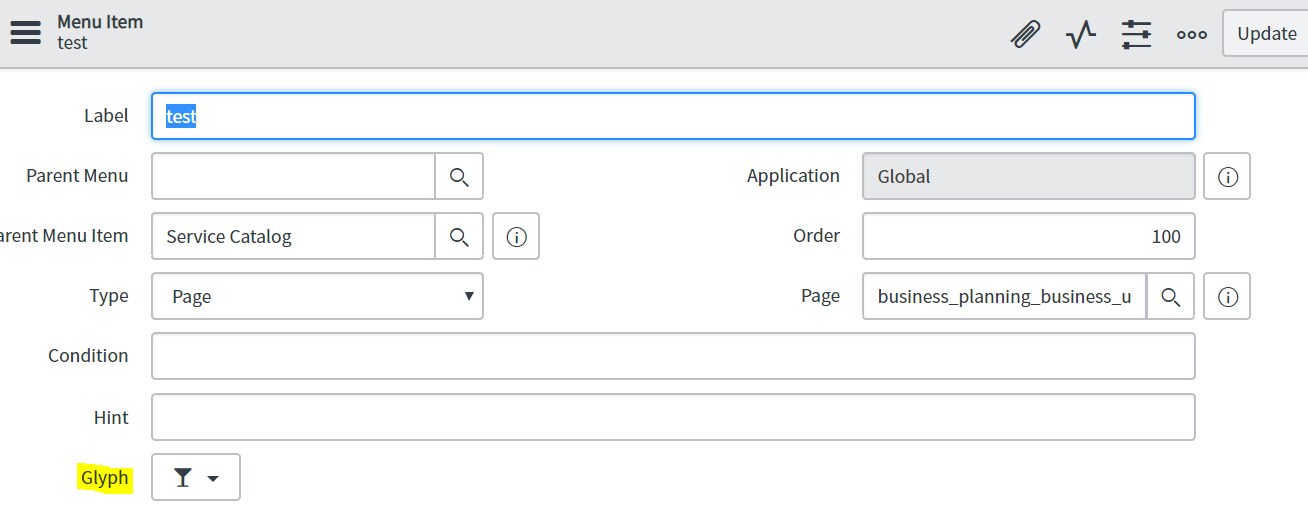
Task: Expand the Type dropdown showing Page
Action: [x=317, y=296]
